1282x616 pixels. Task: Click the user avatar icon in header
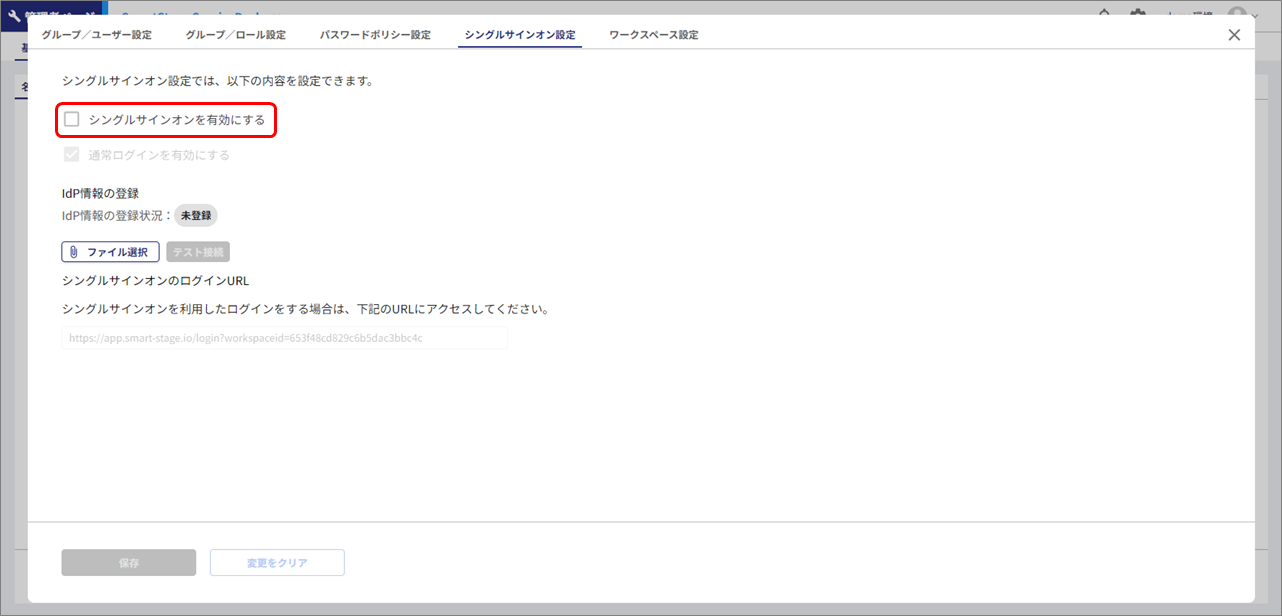pos(1238,12)
